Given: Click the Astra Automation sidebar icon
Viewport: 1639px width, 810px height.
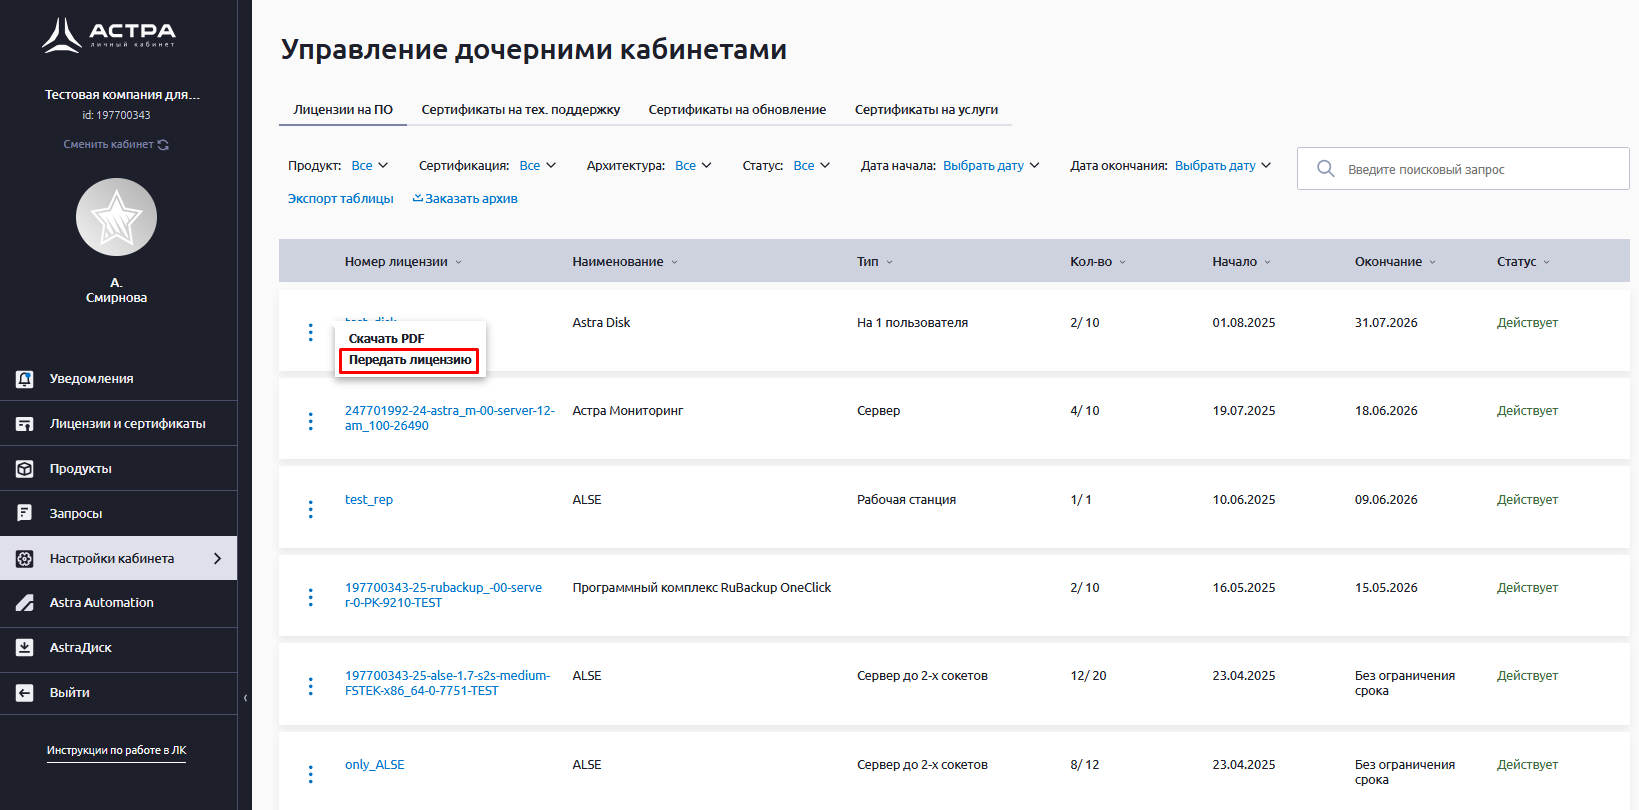Looking at the screenshot, I should pyautogui.click(x=25, y=603).
